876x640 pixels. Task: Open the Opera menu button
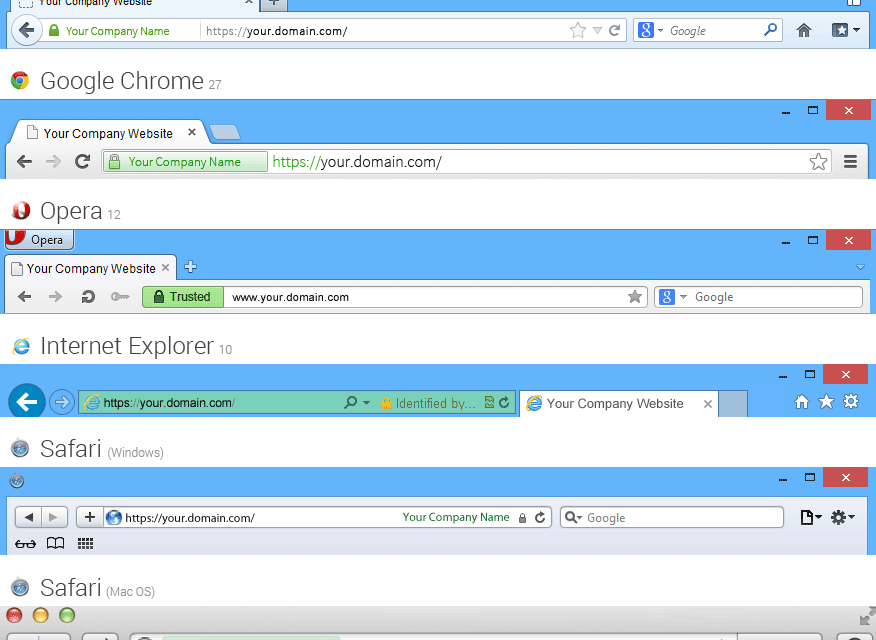coord(39,240)
